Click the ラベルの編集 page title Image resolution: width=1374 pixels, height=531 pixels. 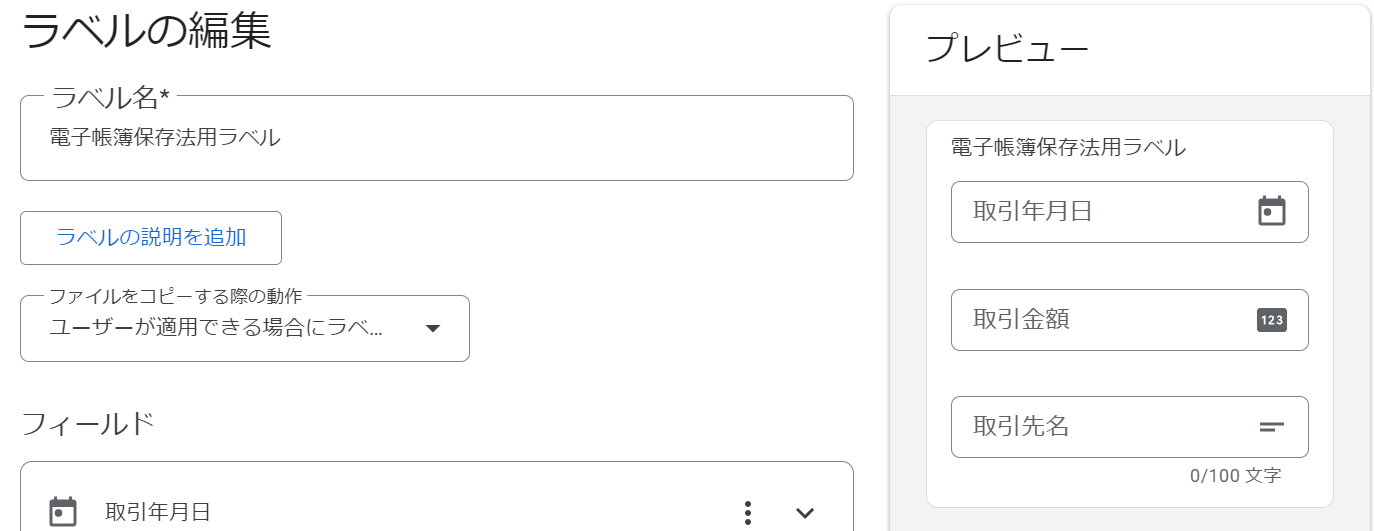pos(146,30)
